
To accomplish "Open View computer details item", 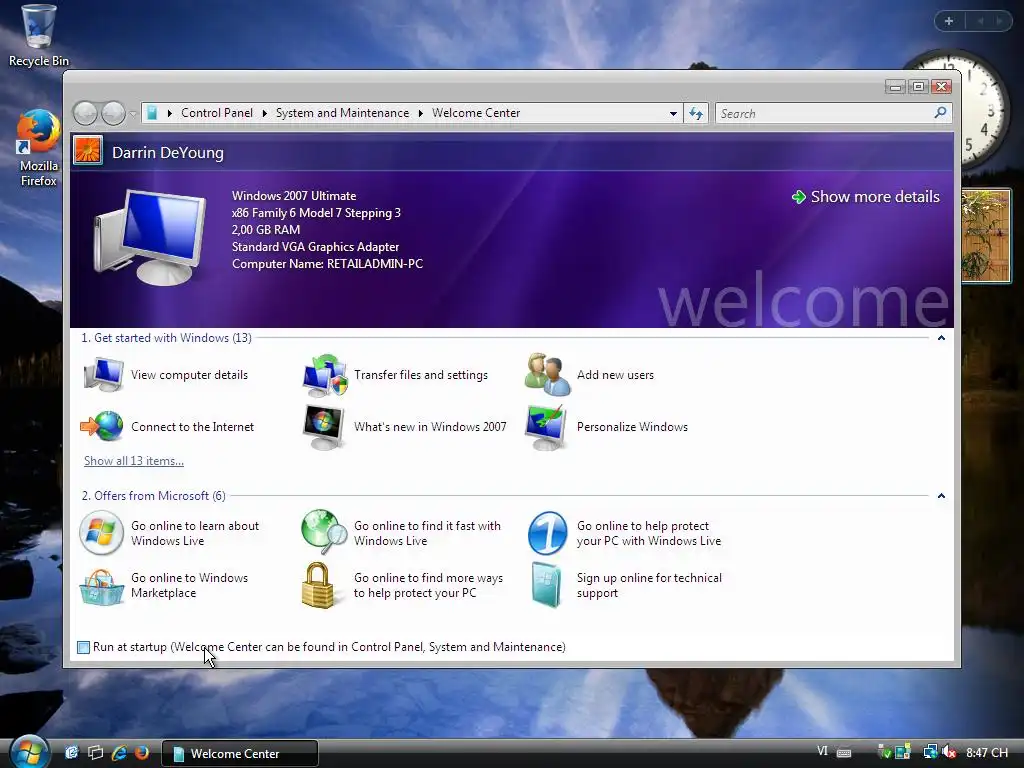I will click(167, 375).
